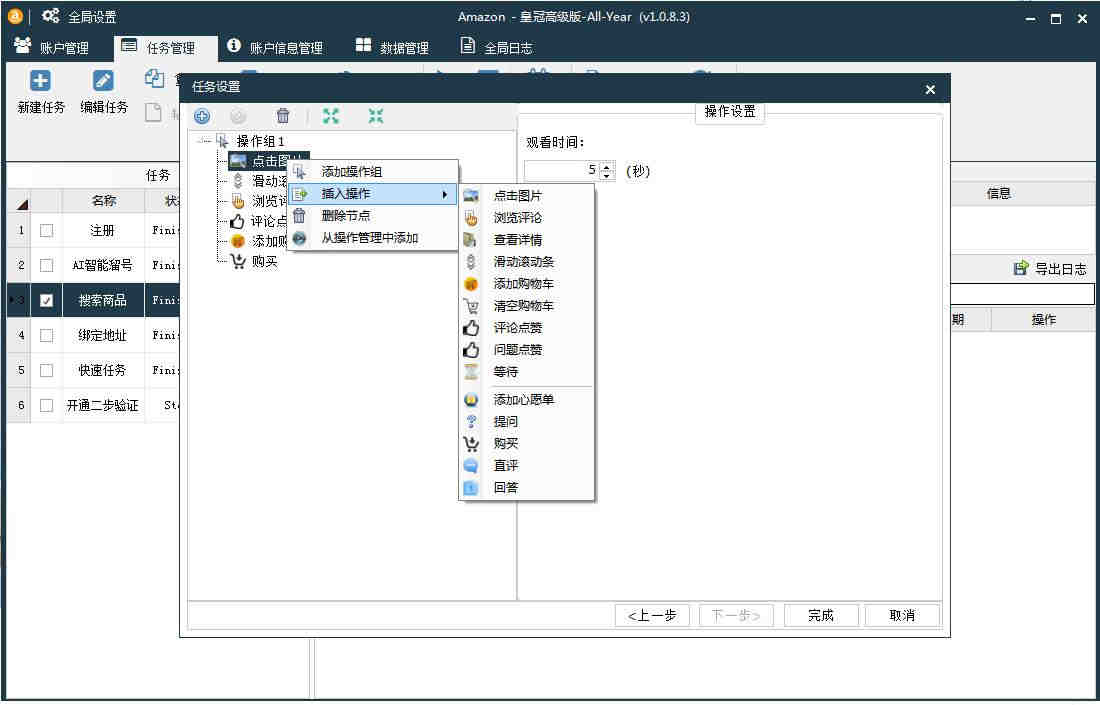Click the <上一步 button
Viewport: 1100px width, 705px height.
pyautogui.click(x=652, y=616)
